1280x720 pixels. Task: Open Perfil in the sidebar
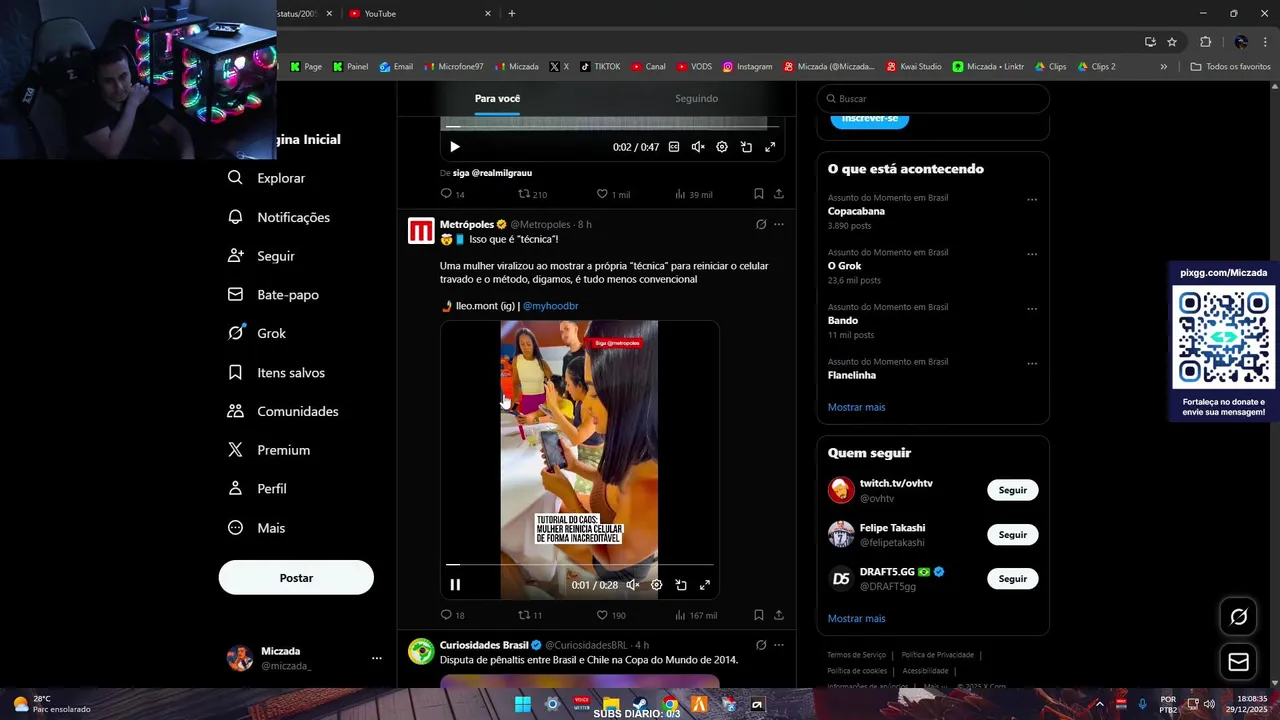coord(257,489)
